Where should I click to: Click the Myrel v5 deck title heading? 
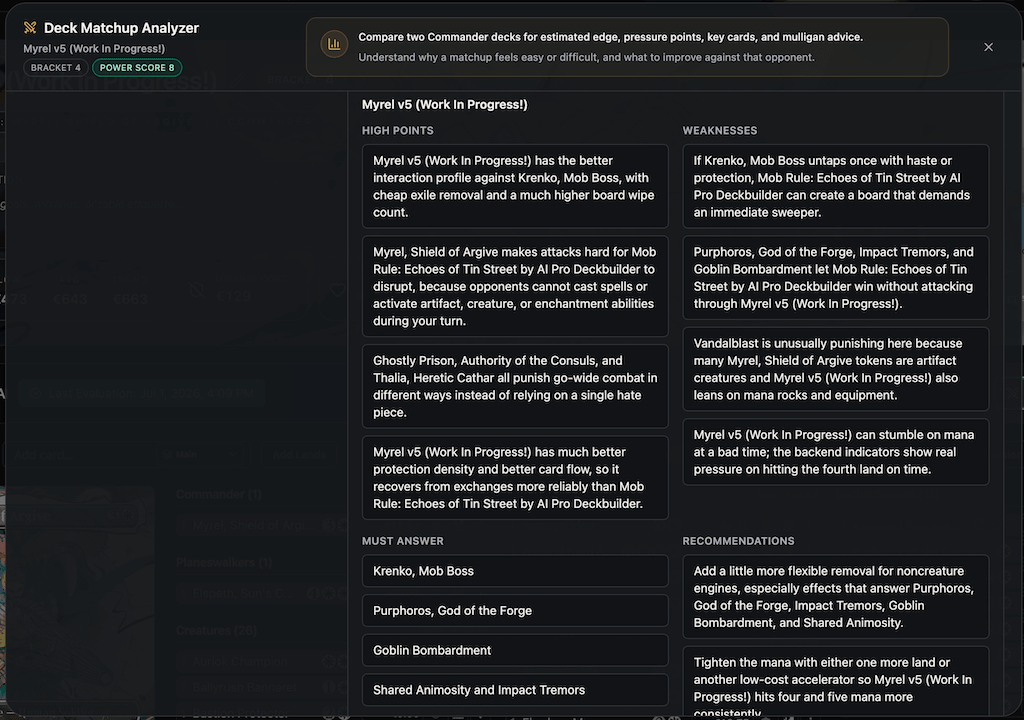click(445, 105)
